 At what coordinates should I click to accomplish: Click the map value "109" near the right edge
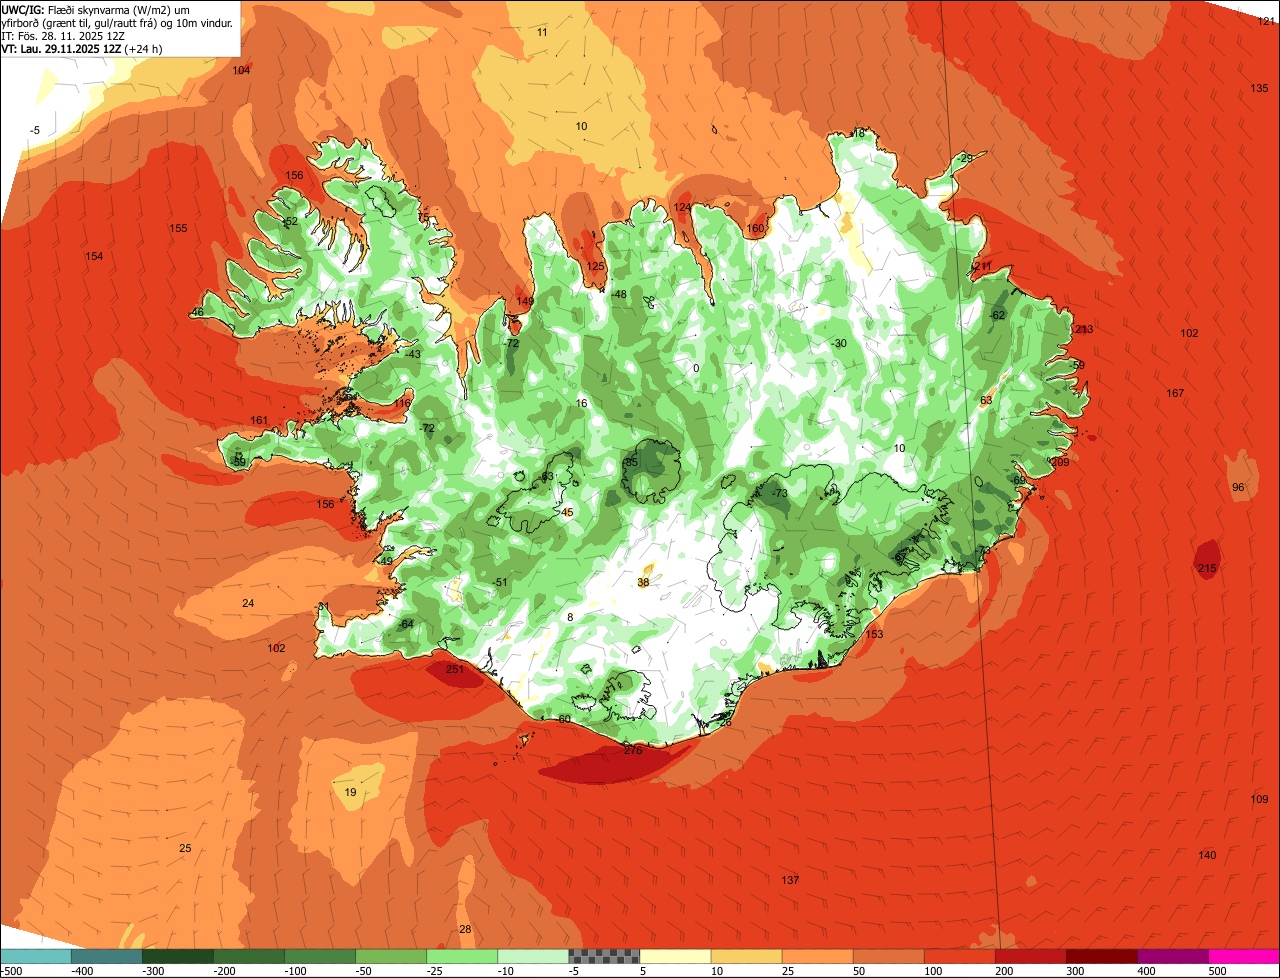click(1259, 799)
